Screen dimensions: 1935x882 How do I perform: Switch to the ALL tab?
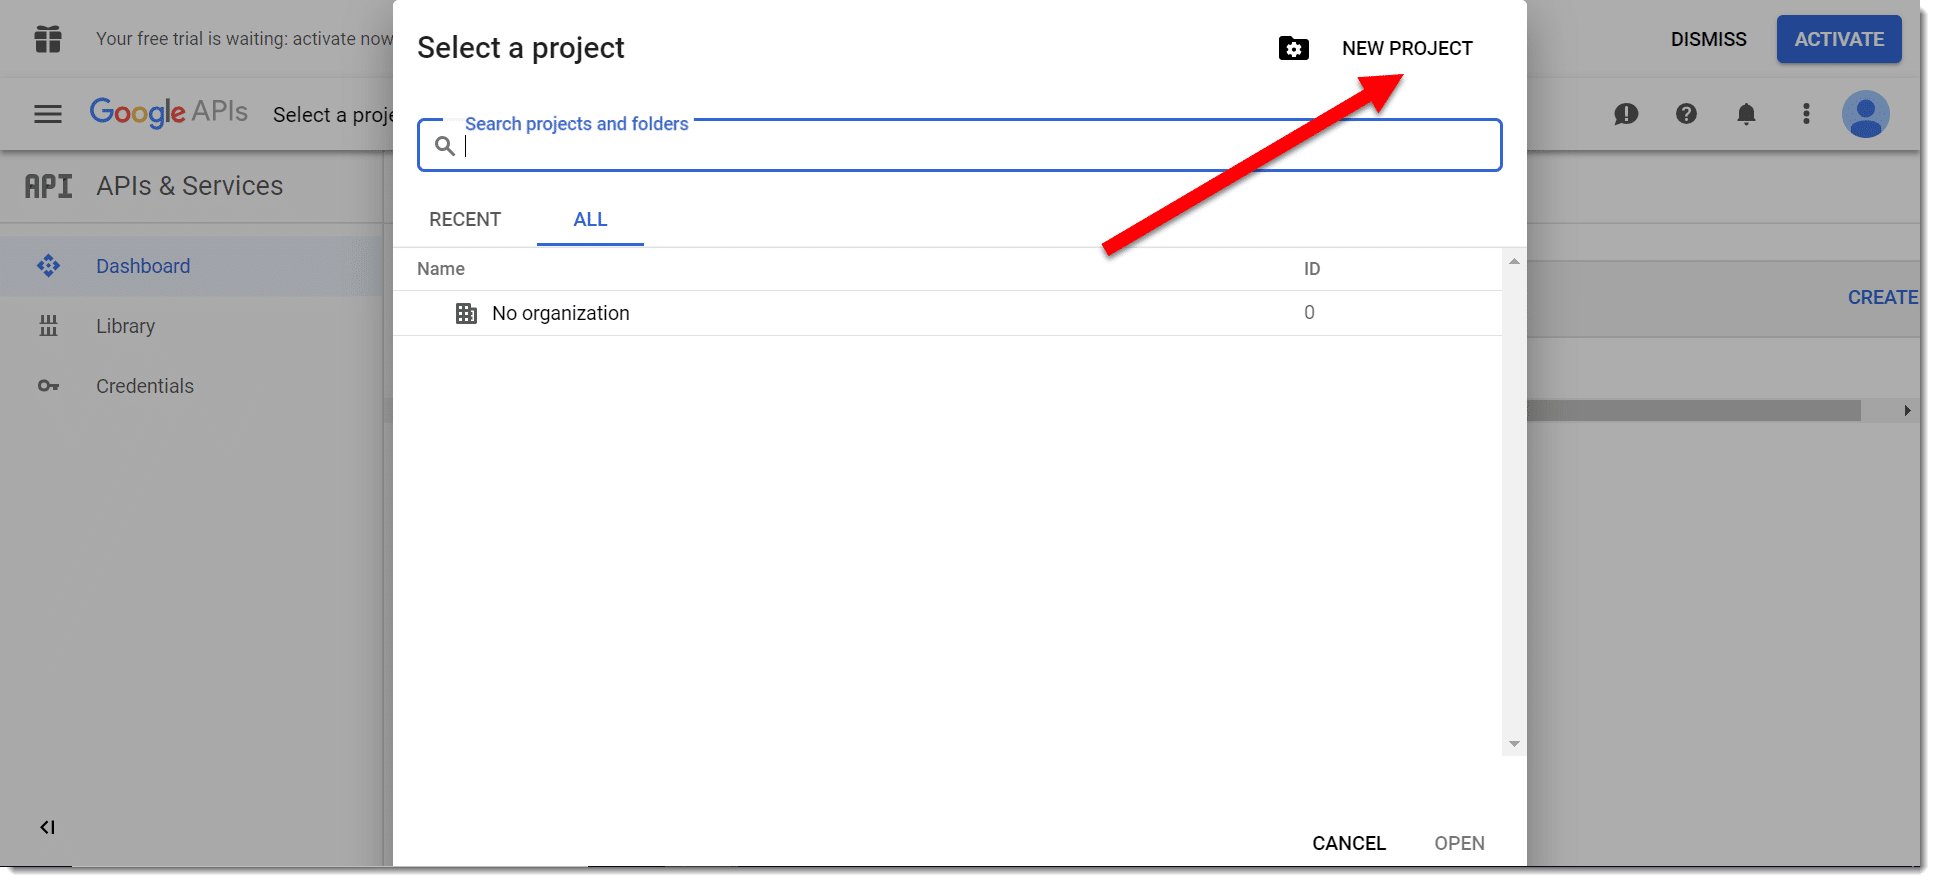(x=590, y=220)
